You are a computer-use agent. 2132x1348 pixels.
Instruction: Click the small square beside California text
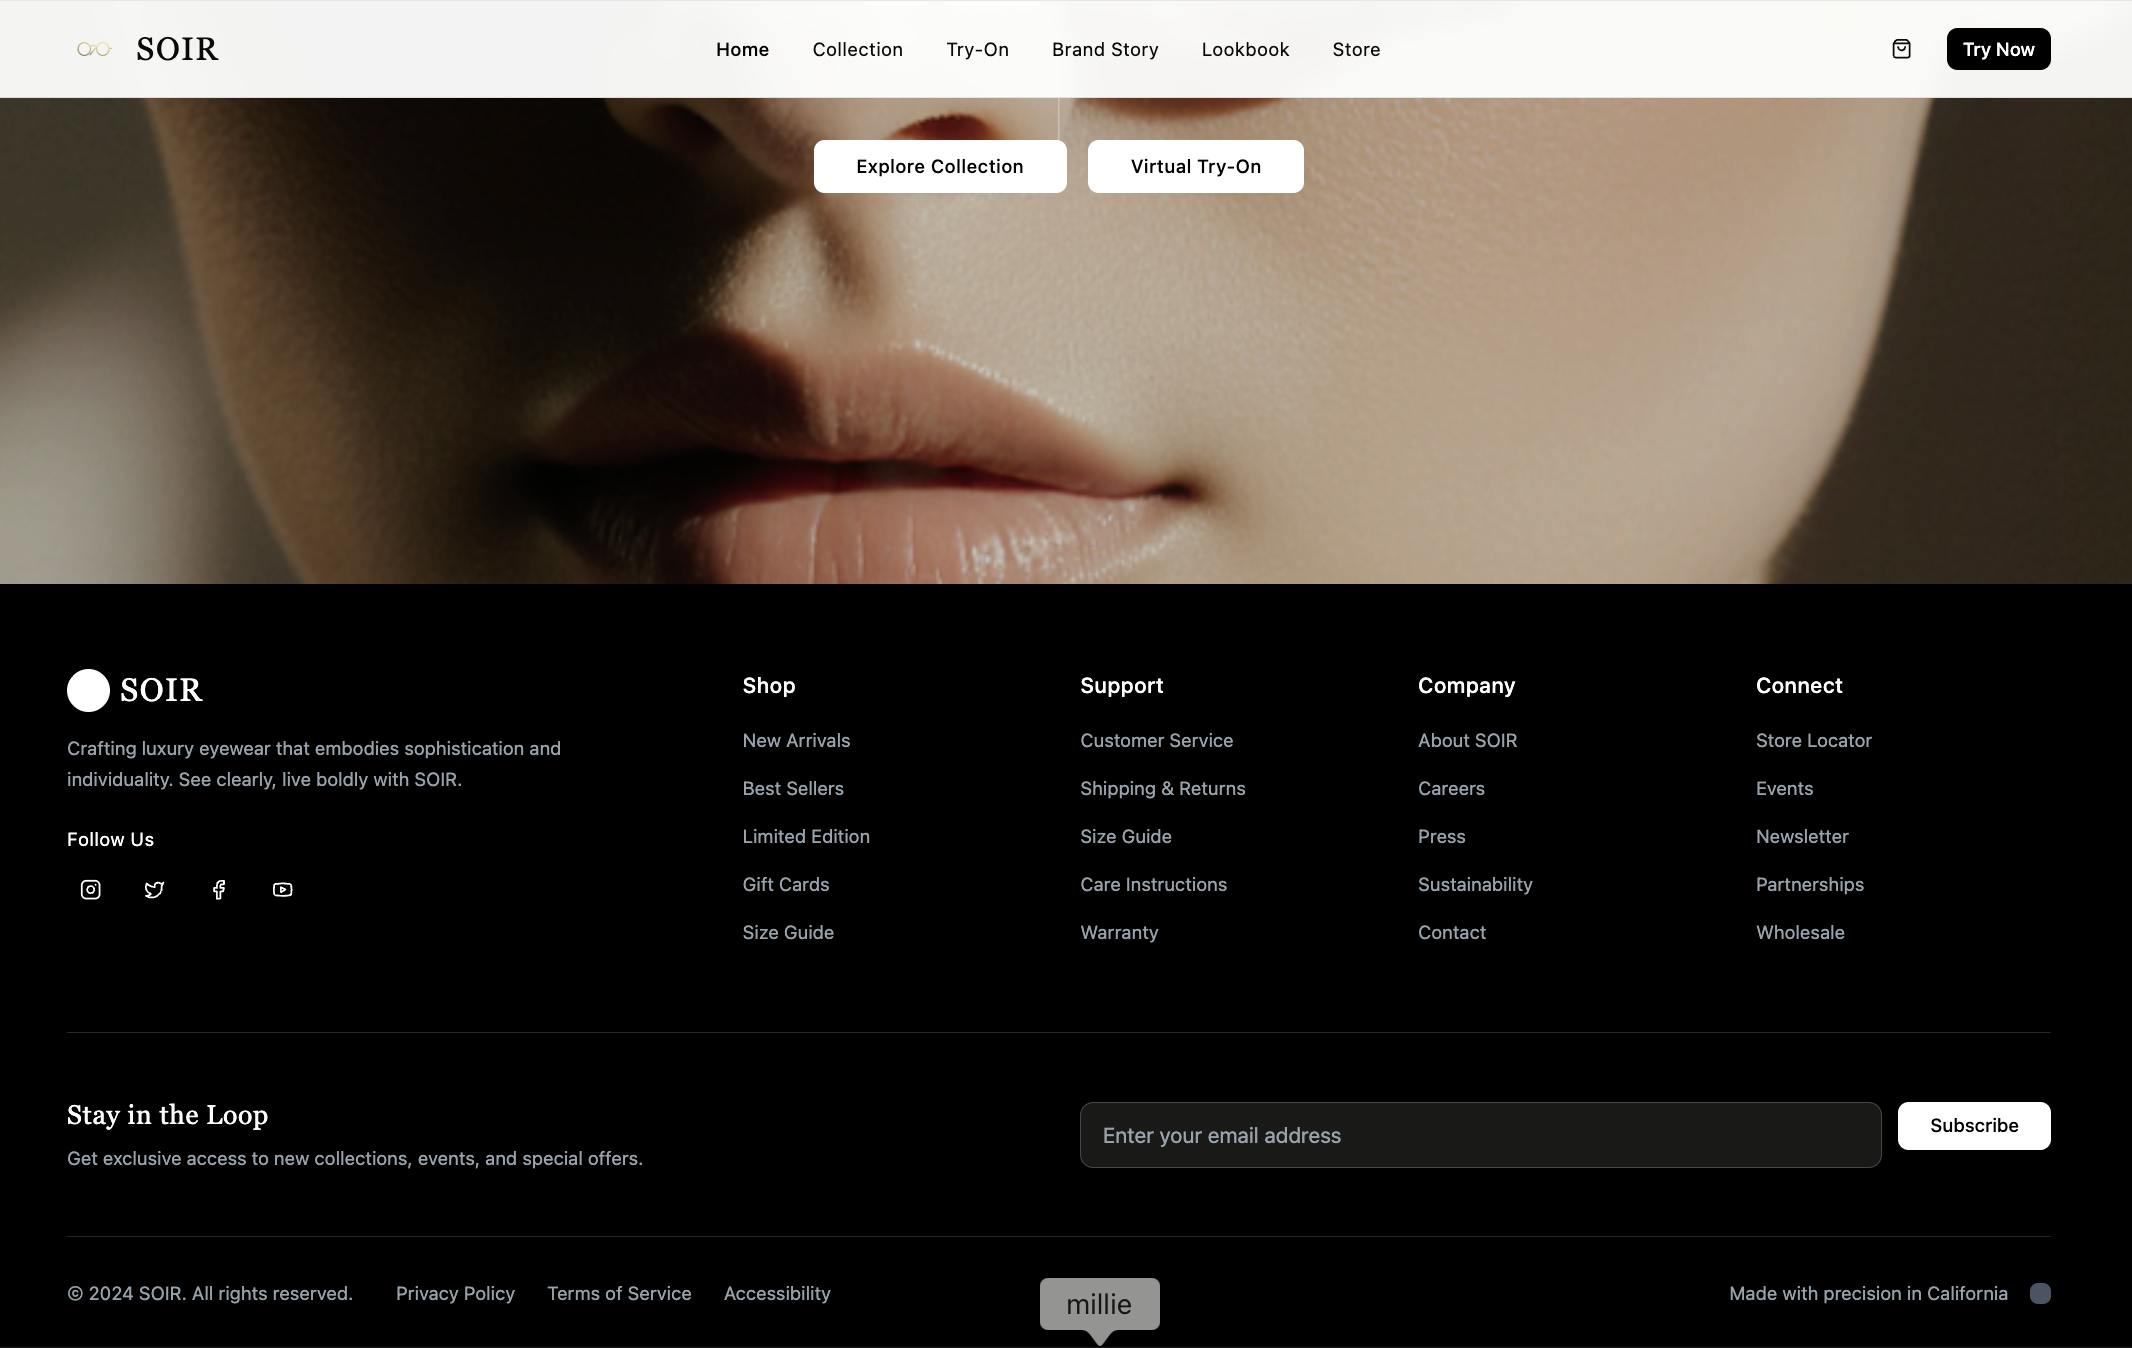tap(2040, 1293)
